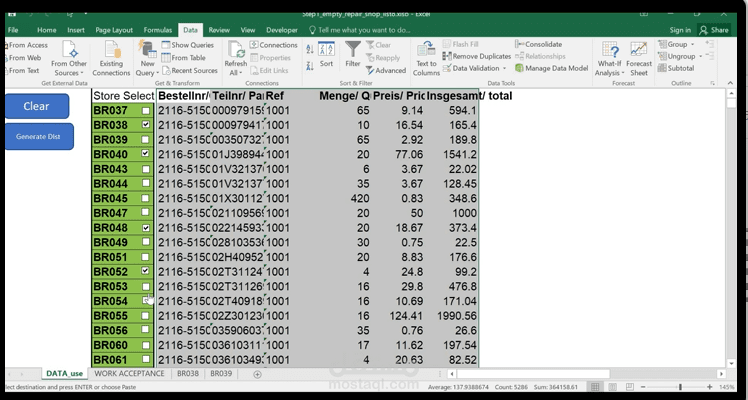This screenshot has height=400, width=748.
Task: Click Recent Sources
Action: point(189,71)
